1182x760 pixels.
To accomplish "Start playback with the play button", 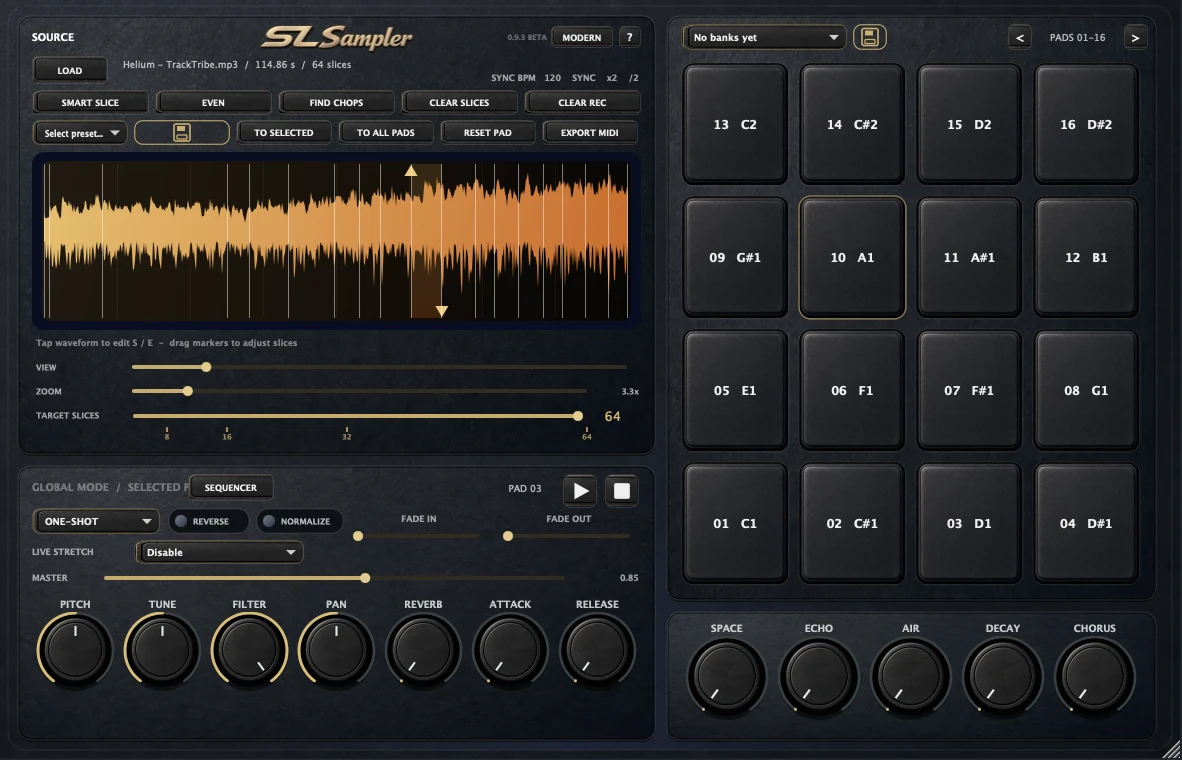I will 580,491.
